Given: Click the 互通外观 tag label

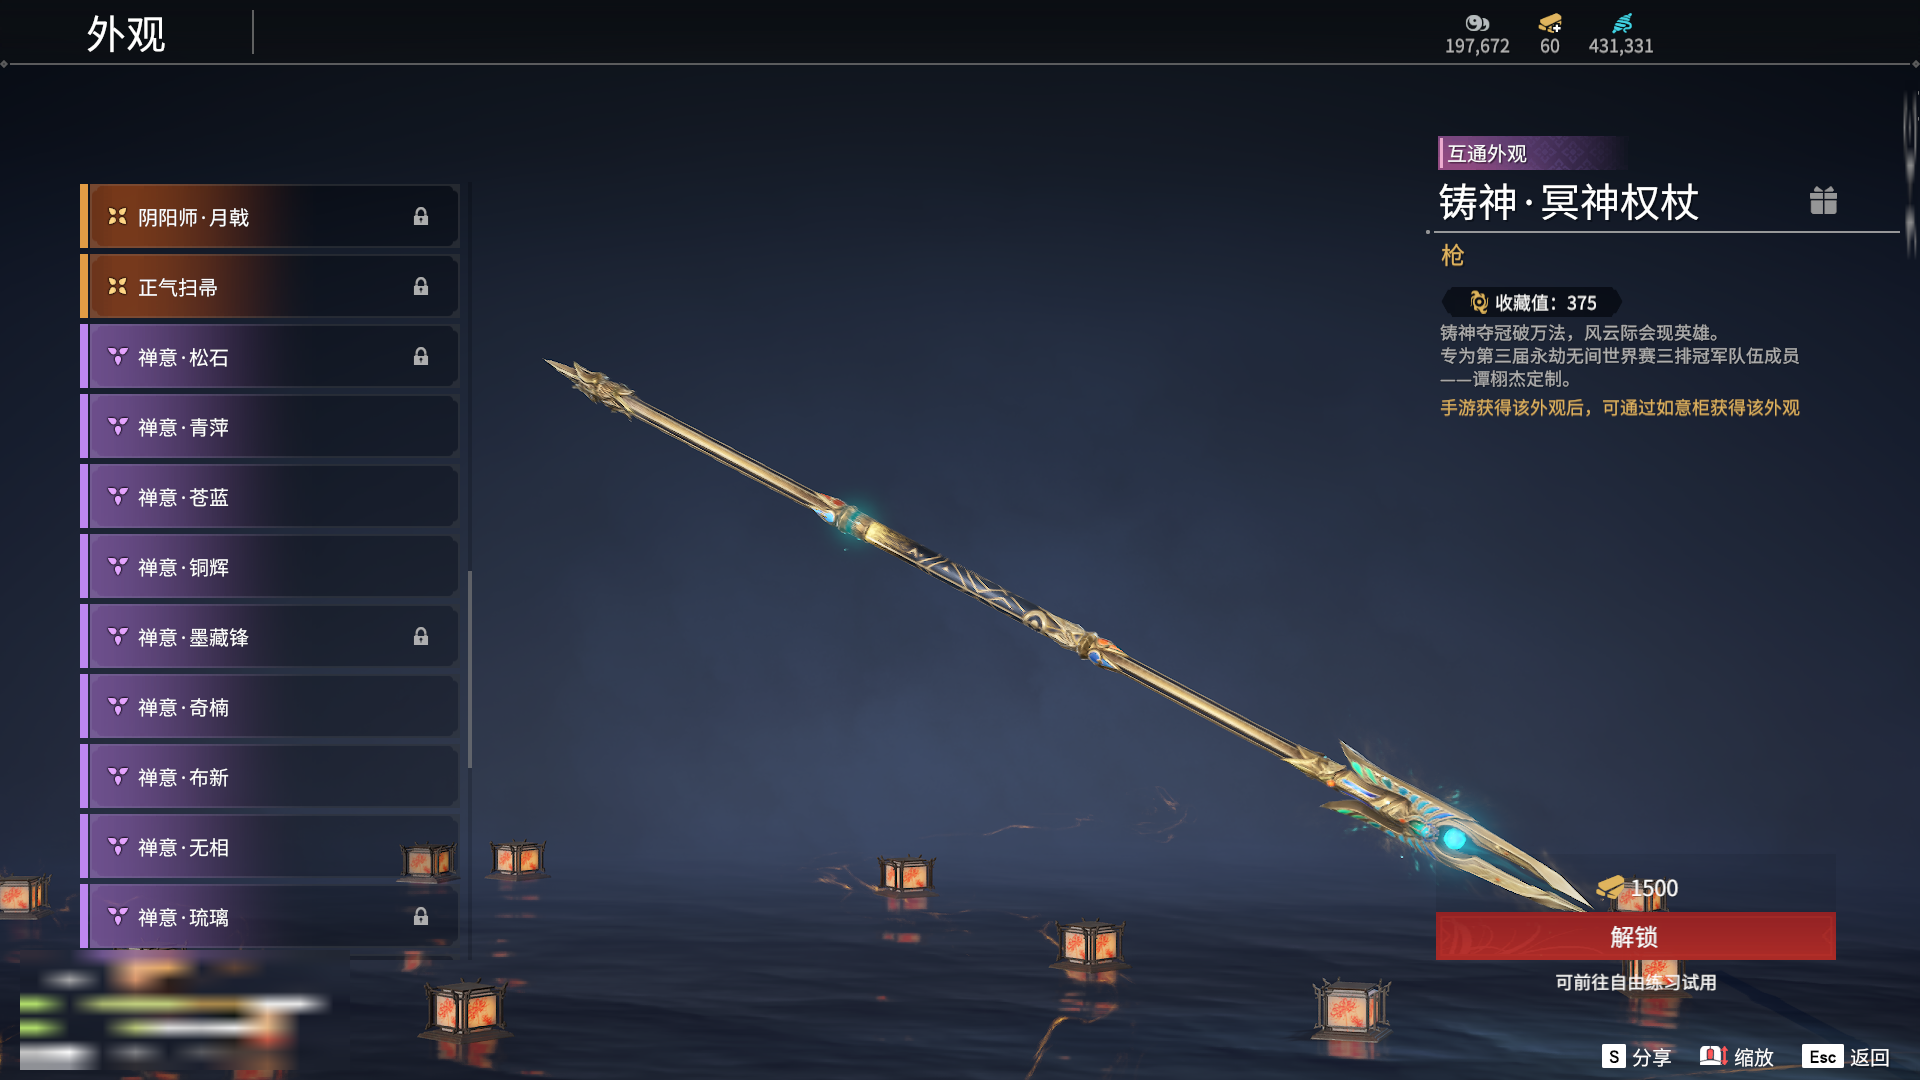Looking at the screenshot, I should point(1487,153).
